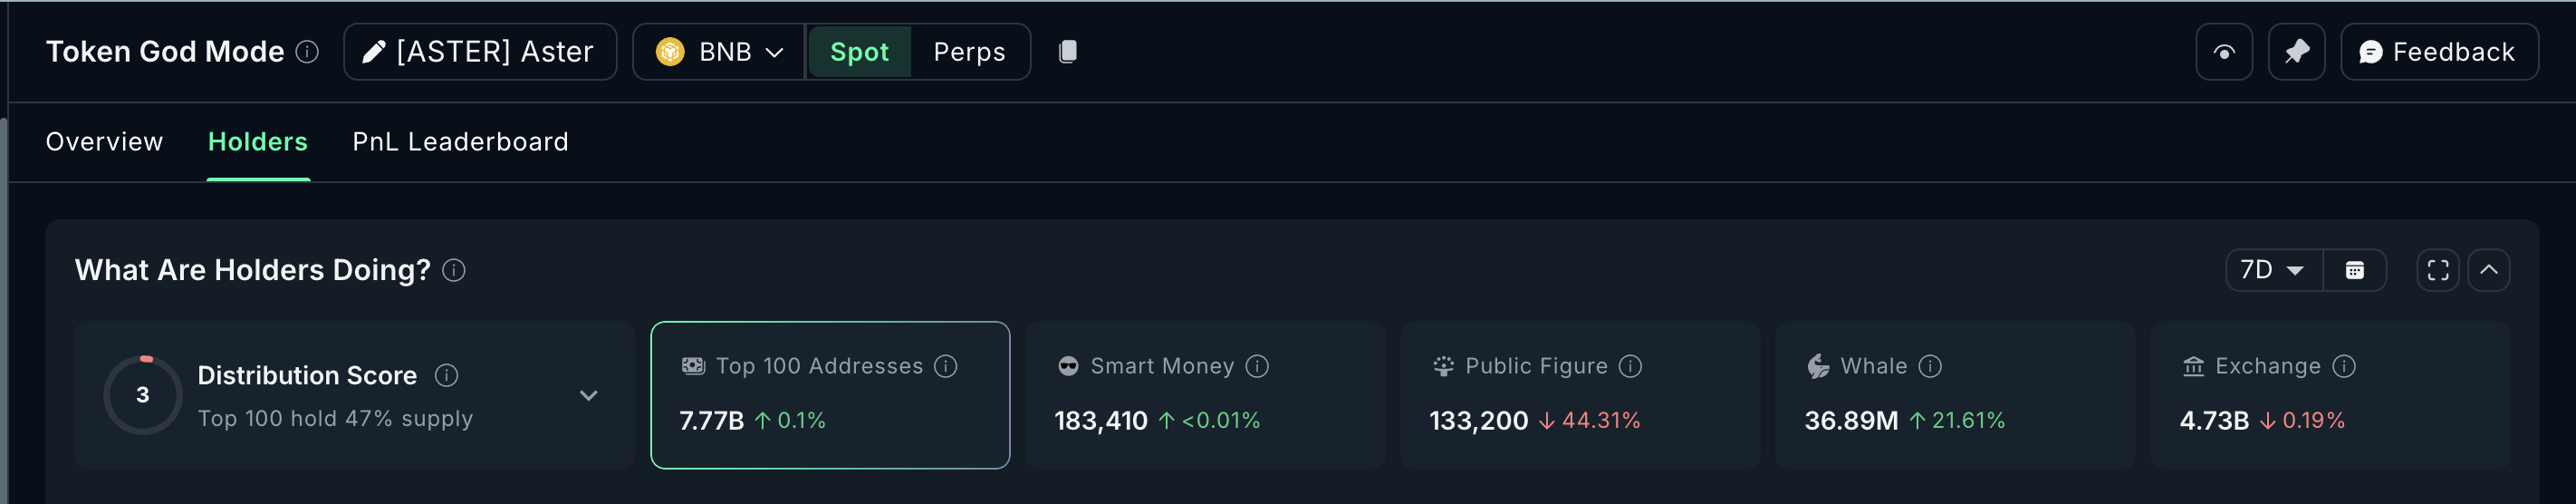Click info icon next to Distribution Score
The height and width of the screenshot is (504, 2576).
[446, 375]
